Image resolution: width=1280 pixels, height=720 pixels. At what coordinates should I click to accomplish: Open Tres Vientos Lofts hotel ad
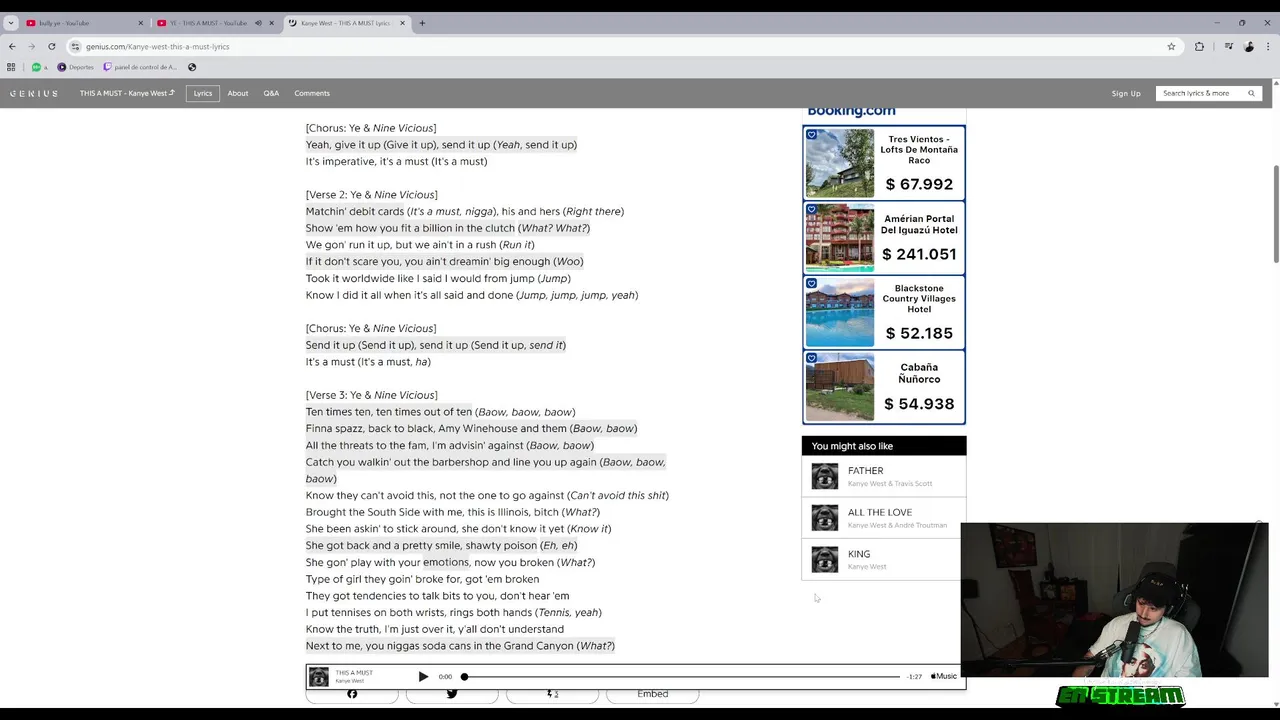pos(884,162)
